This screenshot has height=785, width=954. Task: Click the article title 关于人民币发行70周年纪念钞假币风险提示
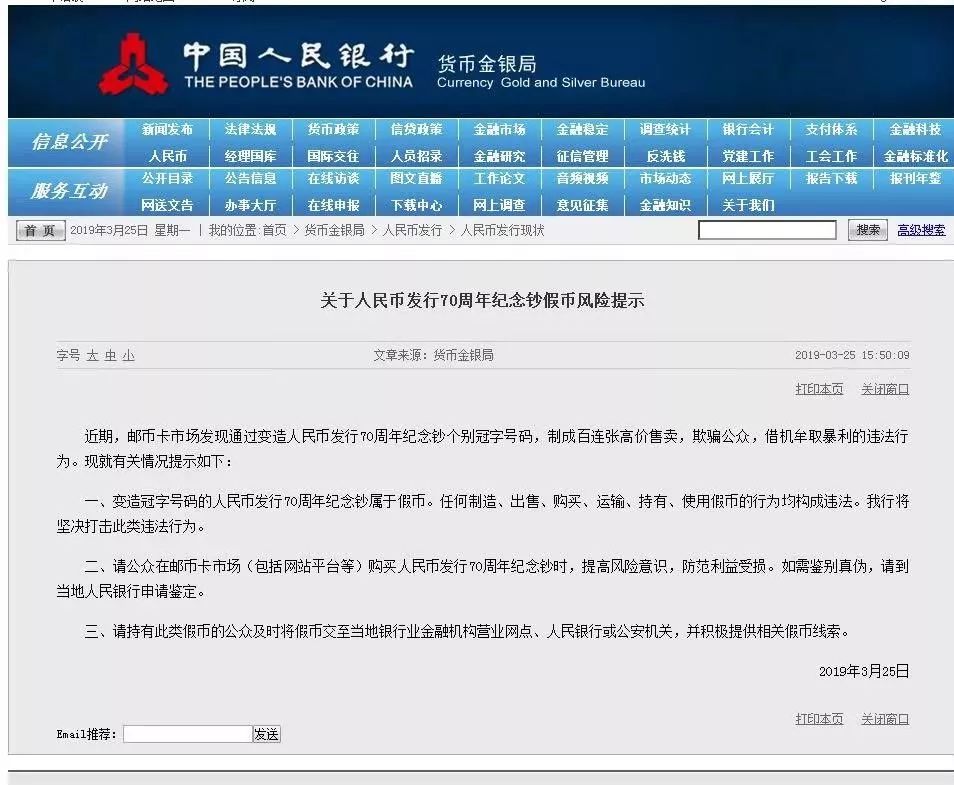pyautogui.click(x=482, y=300)
